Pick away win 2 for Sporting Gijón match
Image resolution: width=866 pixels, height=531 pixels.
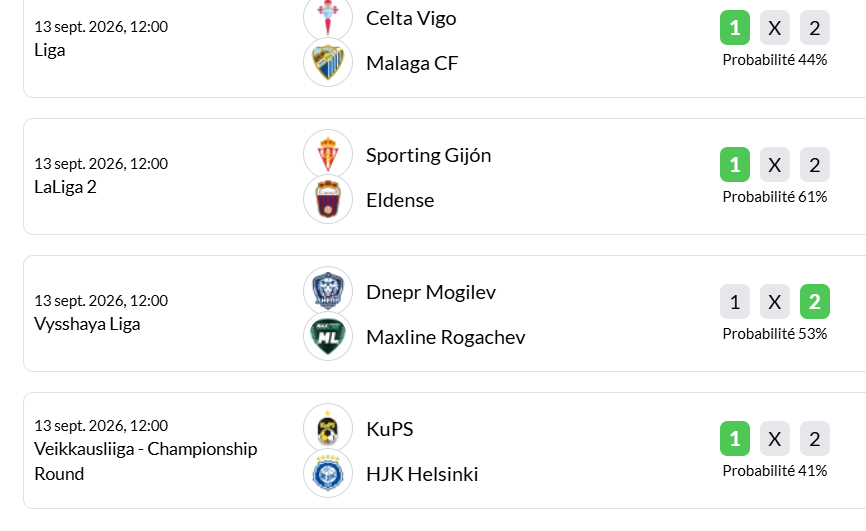point(815,165)
